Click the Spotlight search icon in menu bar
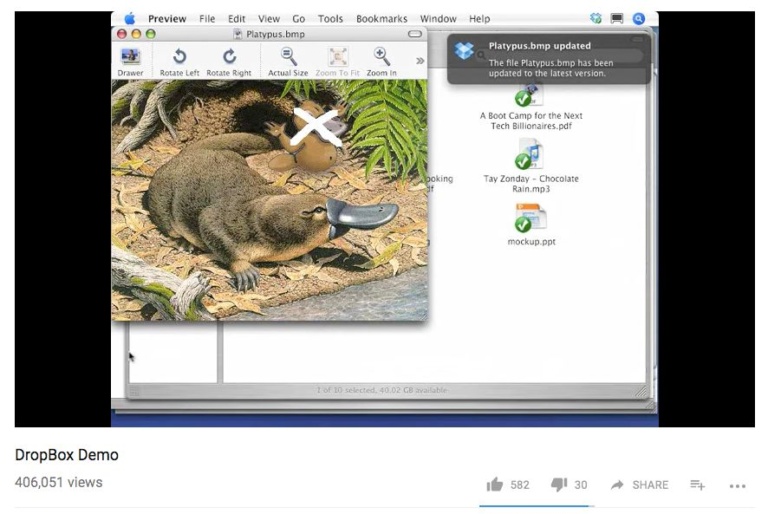 638,18
